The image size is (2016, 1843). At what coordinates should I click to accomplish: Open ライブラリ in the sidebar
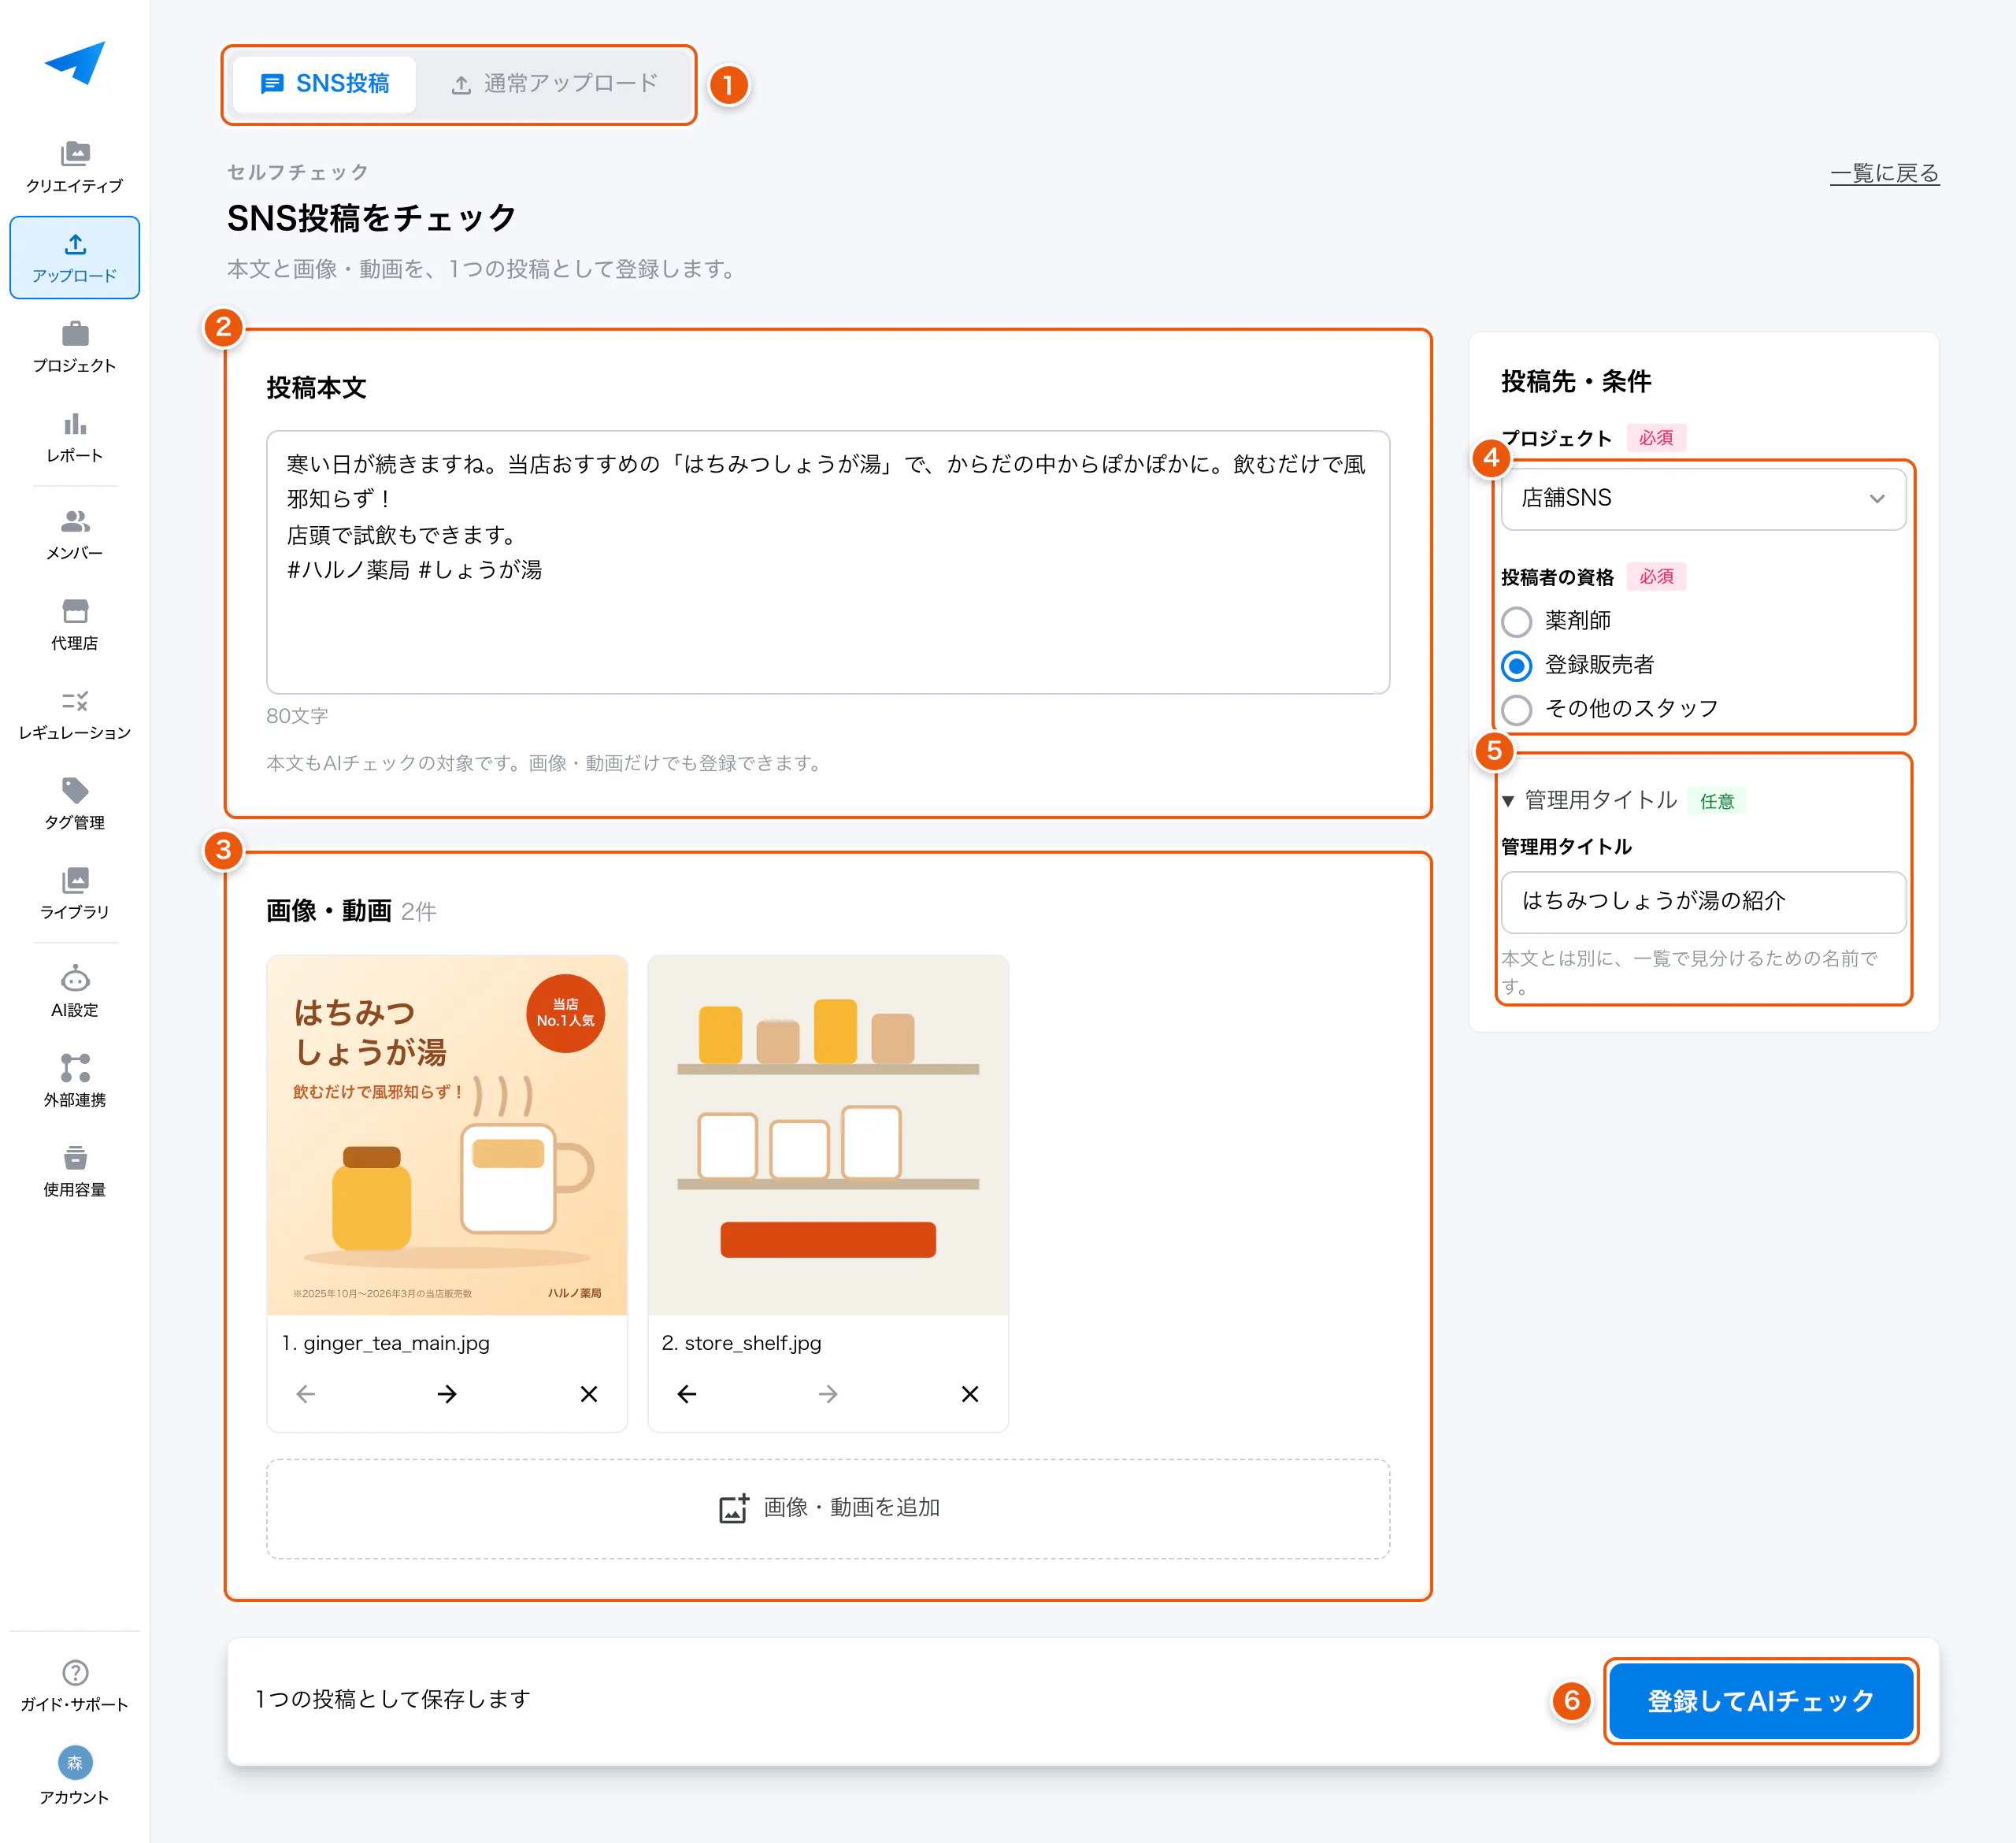[75, 894]
